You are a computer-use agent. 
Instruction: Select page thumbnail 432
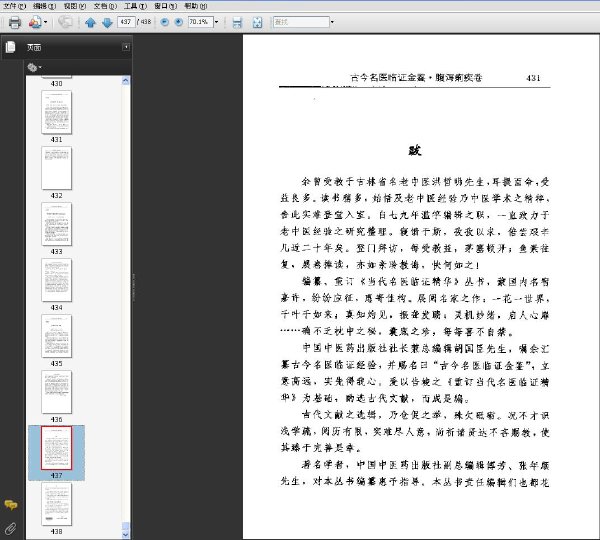pos(56,168)
